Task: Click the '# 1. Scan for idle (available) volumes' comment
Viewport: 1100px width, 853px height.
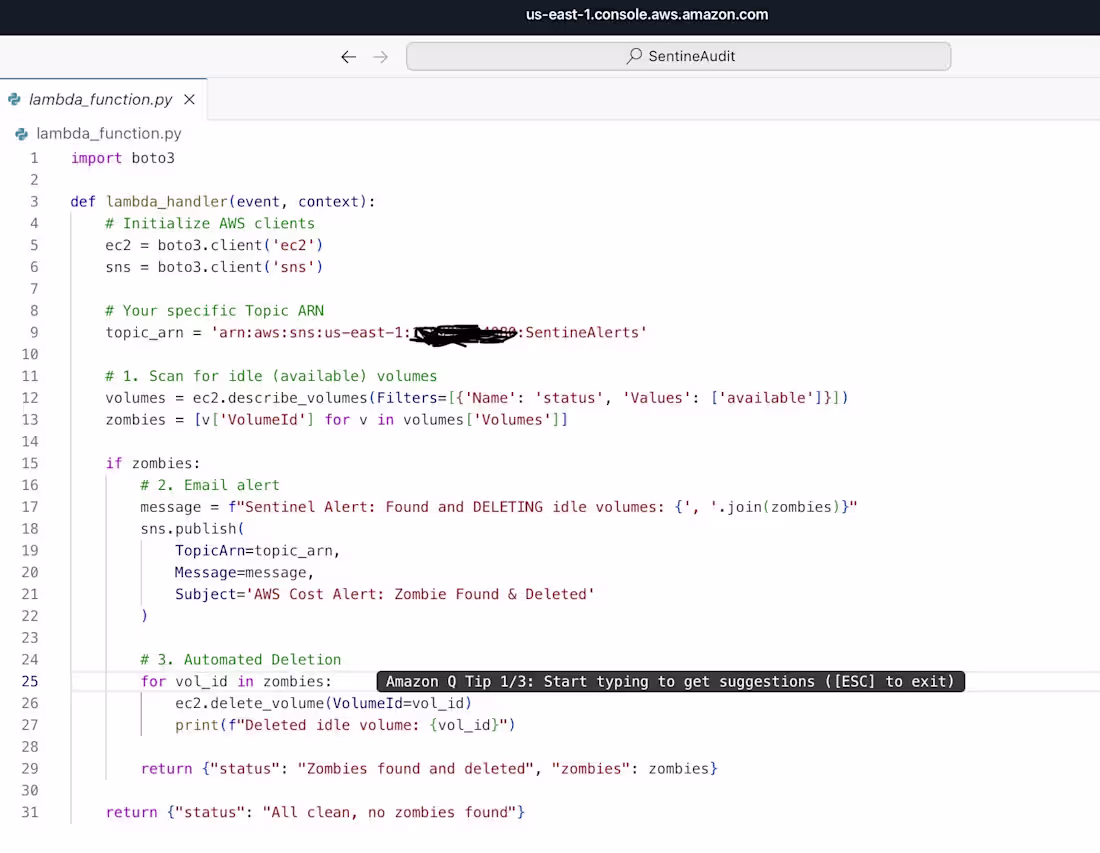Action: point(271,376)
